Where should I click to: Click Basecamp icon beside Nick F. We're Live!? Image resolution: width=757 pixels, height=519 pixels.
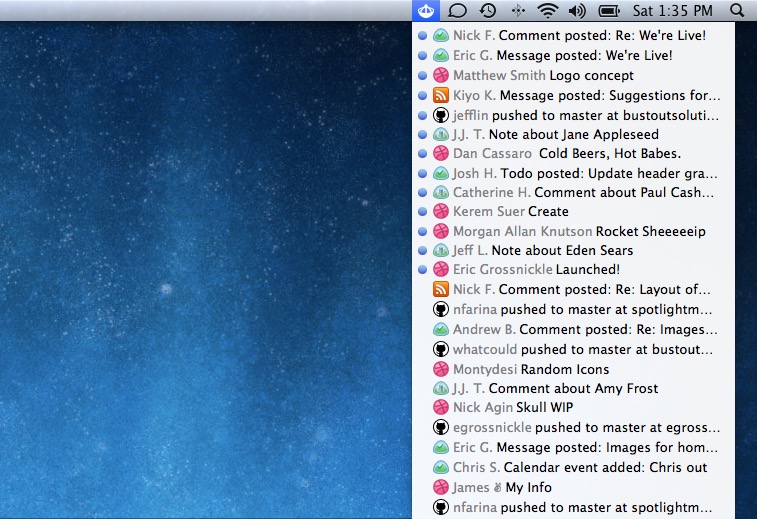click(440, 35)
